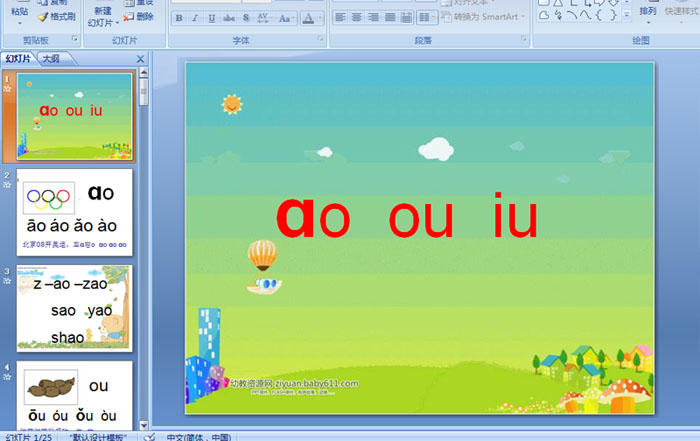The width and height of the screenshot is (700, 441).
Task: Insert cloud shape from shapes gallery
Action: pyautogui.click(x=544, y=15)
